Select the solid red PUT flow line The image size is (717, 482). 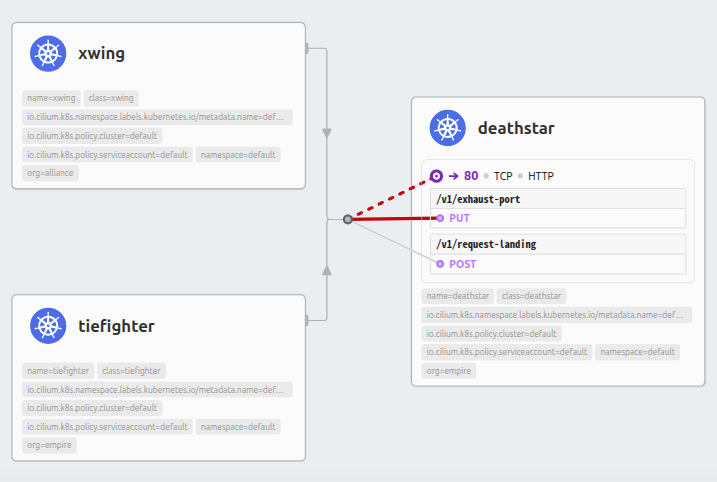pyautogui.click(x=394, y=219)
